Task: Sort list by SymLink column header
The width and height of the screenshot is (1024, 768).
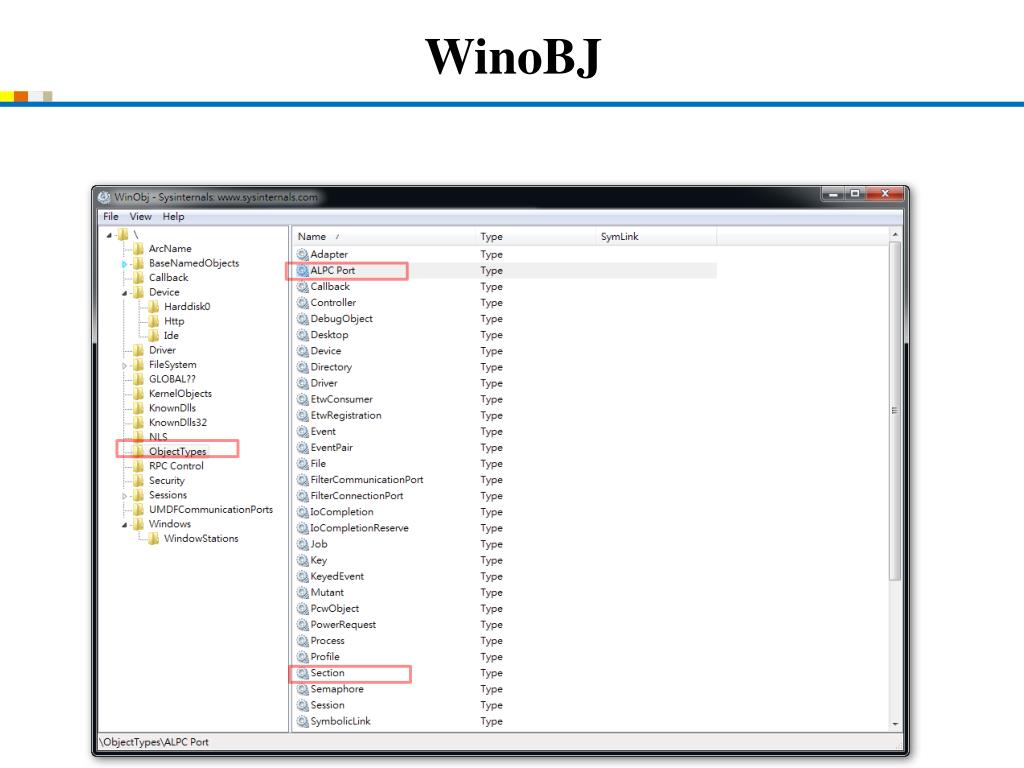Action: 656,236
